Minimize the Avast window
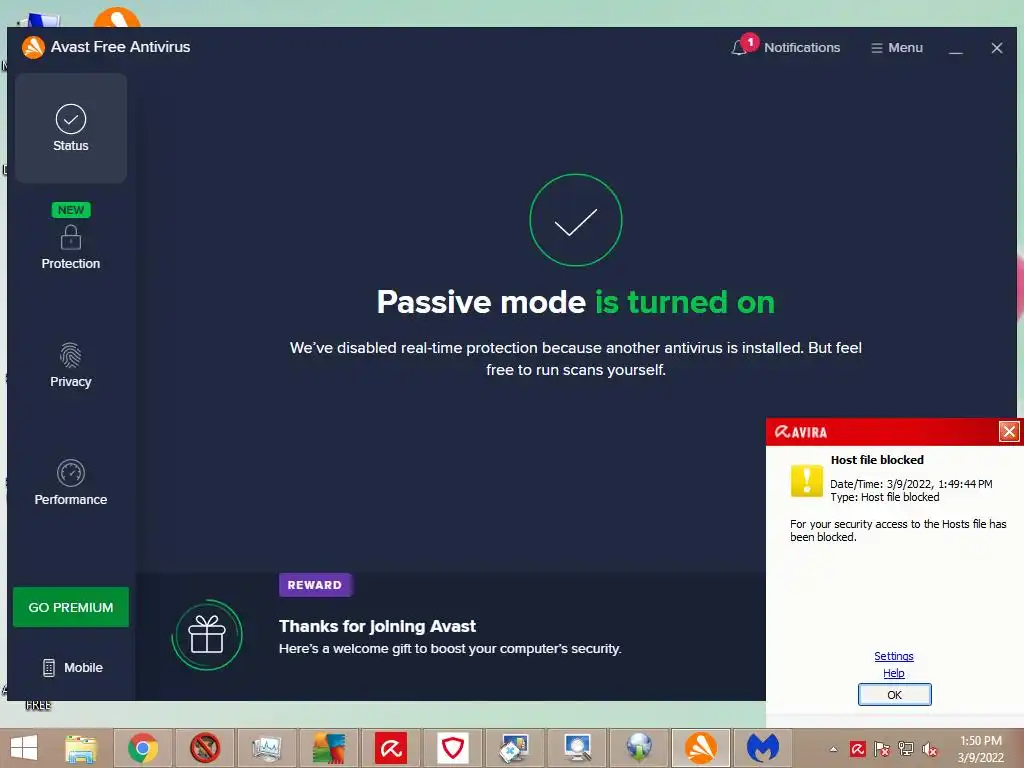The width and height of the screenshot is (1024, 768). (955, 48)
